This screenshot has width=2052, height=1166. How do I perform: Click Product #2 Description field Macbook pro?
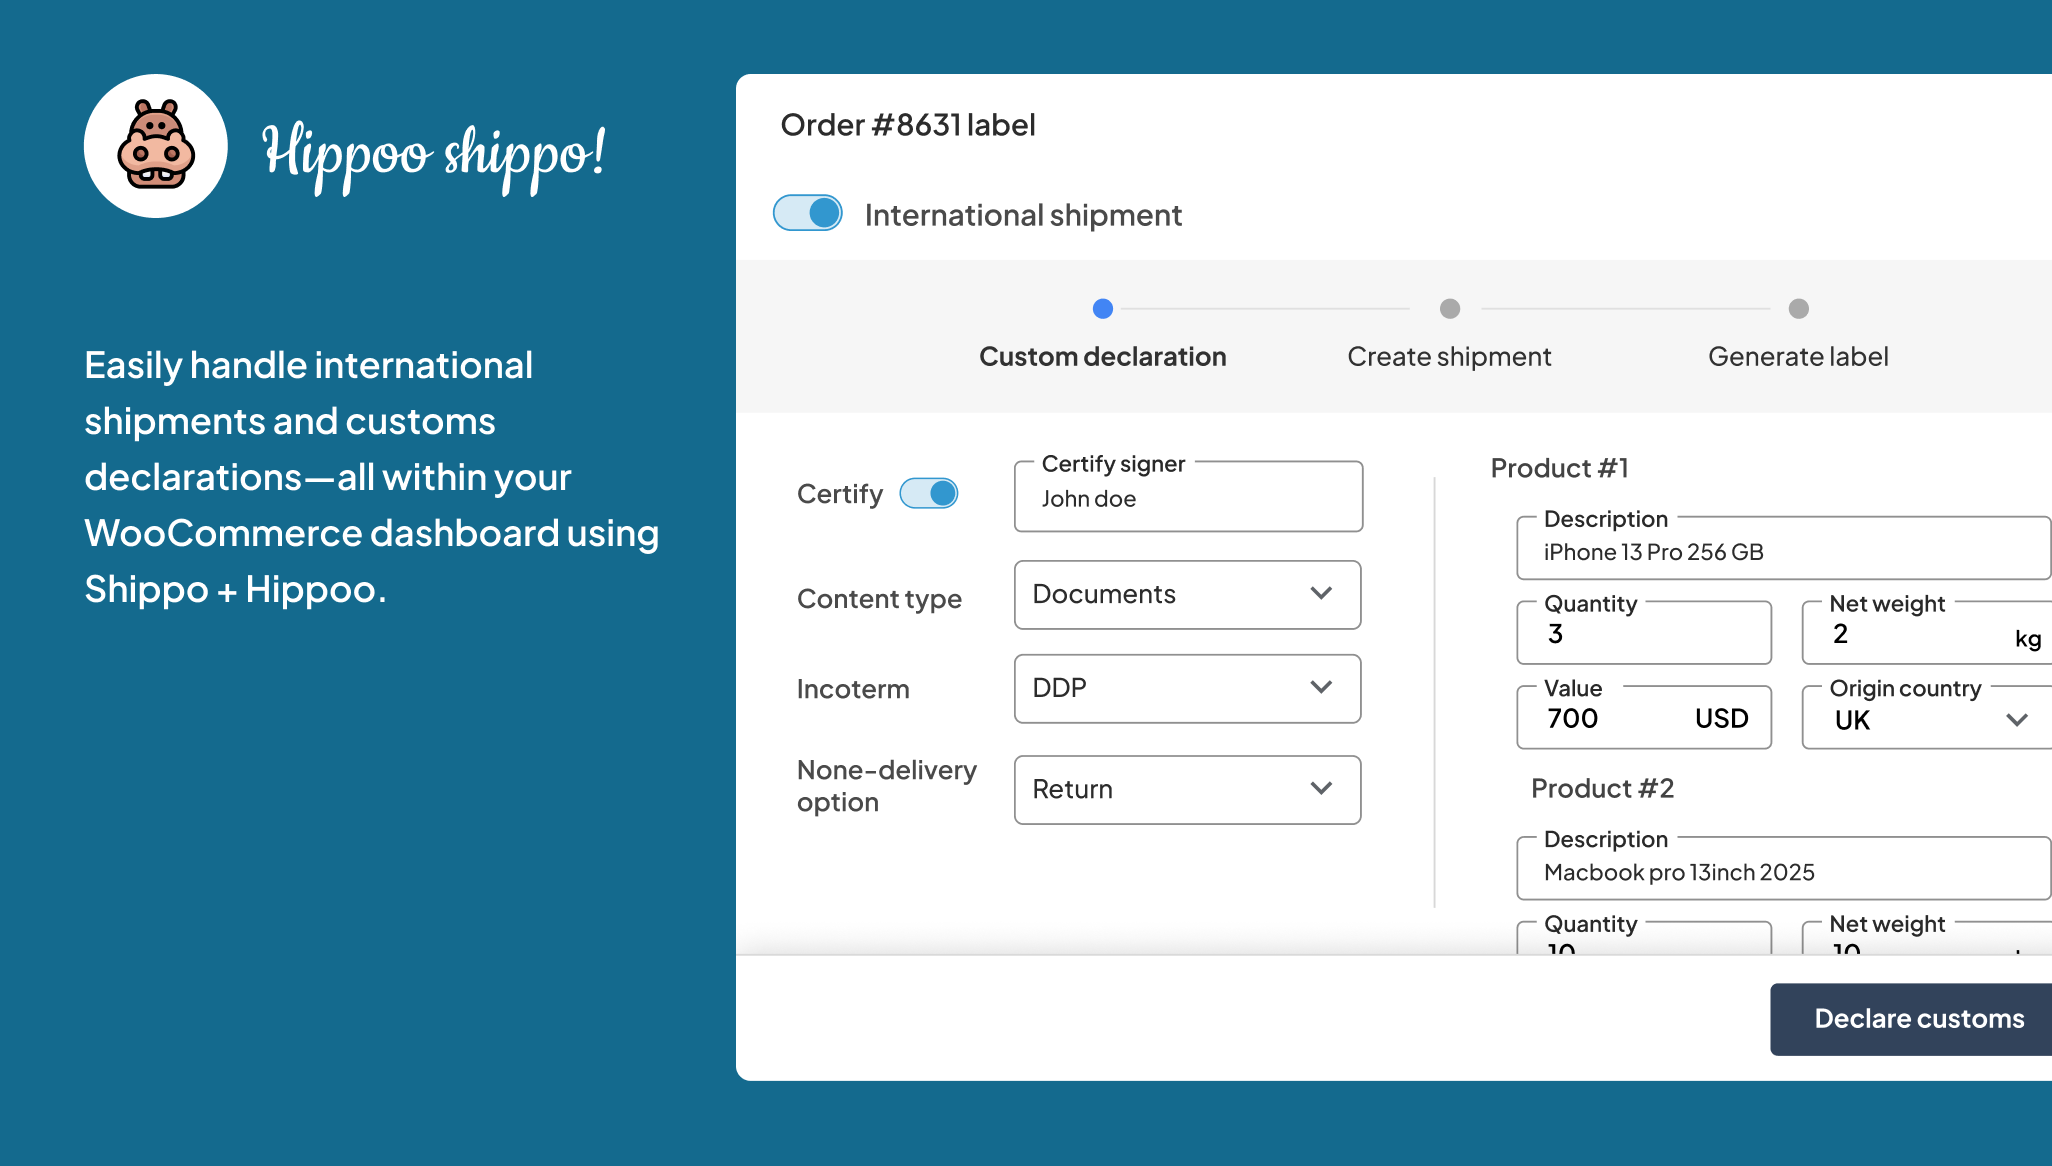click(1784, 868)
